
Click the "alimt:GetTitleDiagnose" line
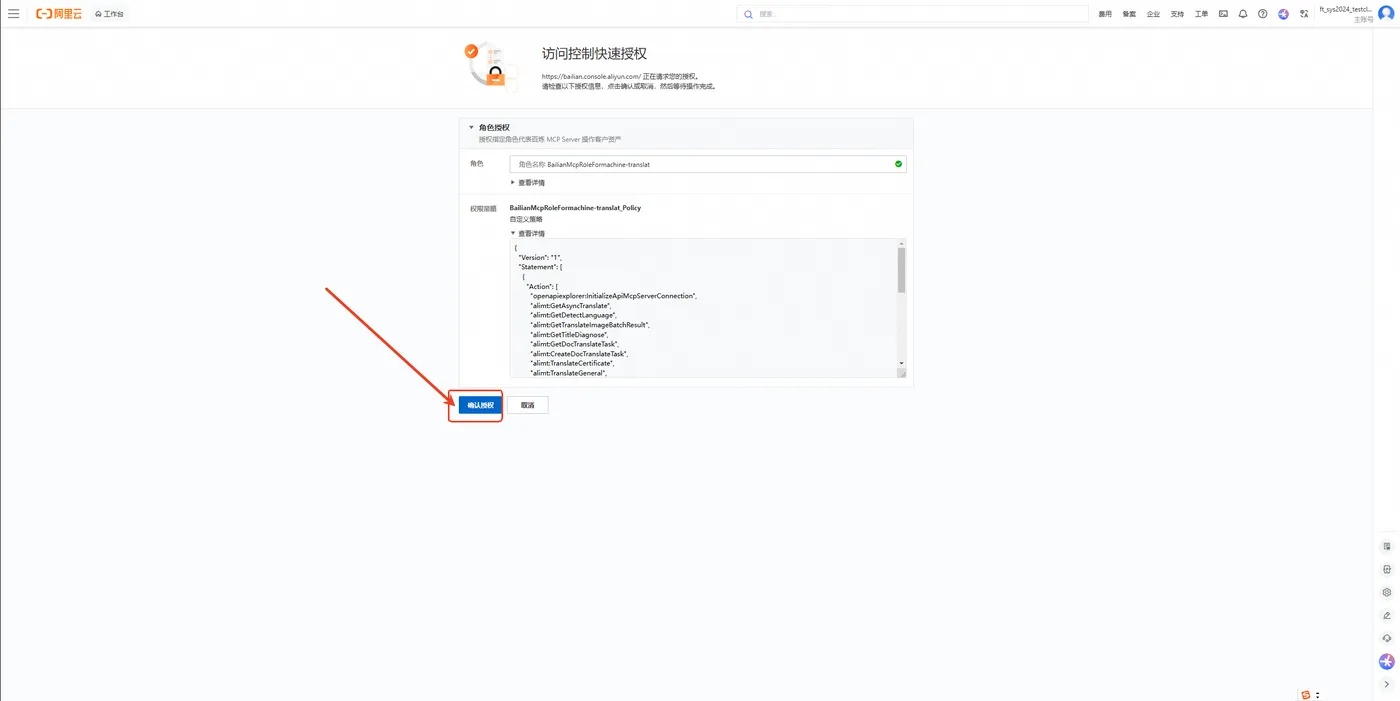click(570, 335)
